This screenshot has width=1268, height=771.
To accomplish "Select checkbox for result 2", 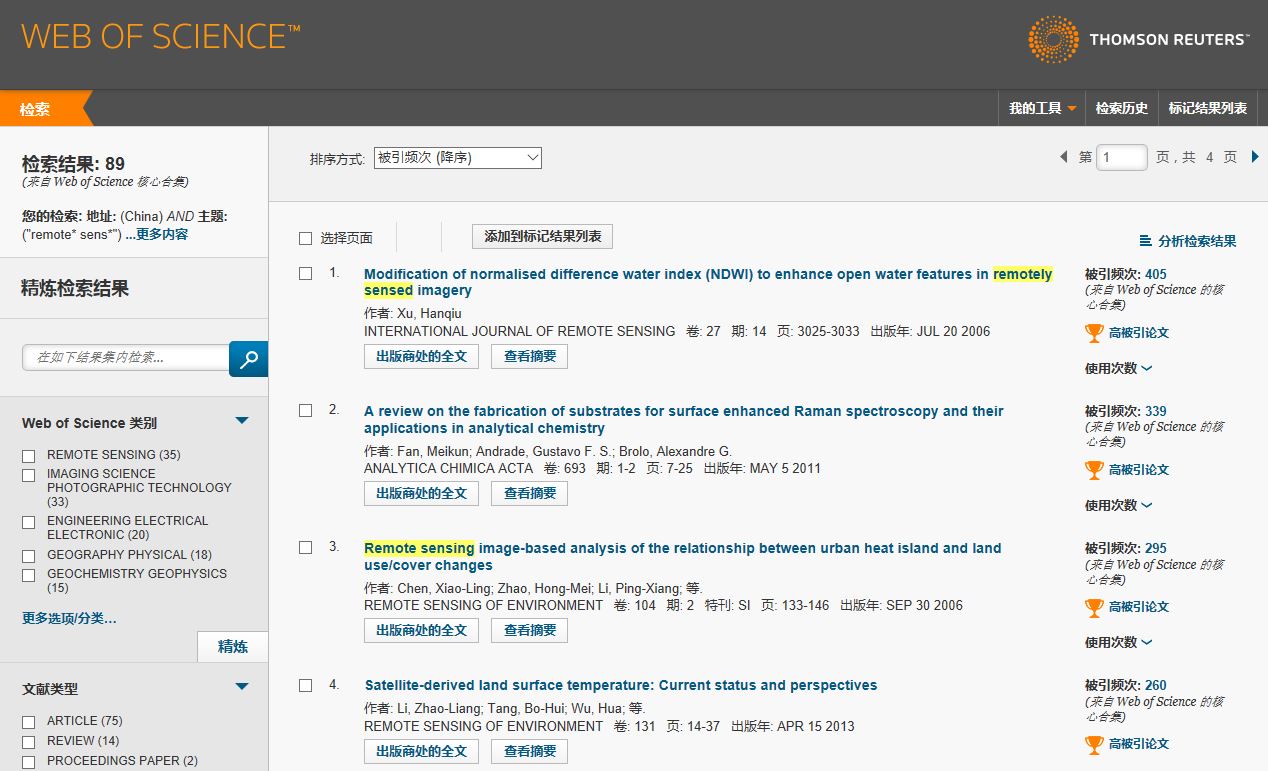I will tap(306, 410).
